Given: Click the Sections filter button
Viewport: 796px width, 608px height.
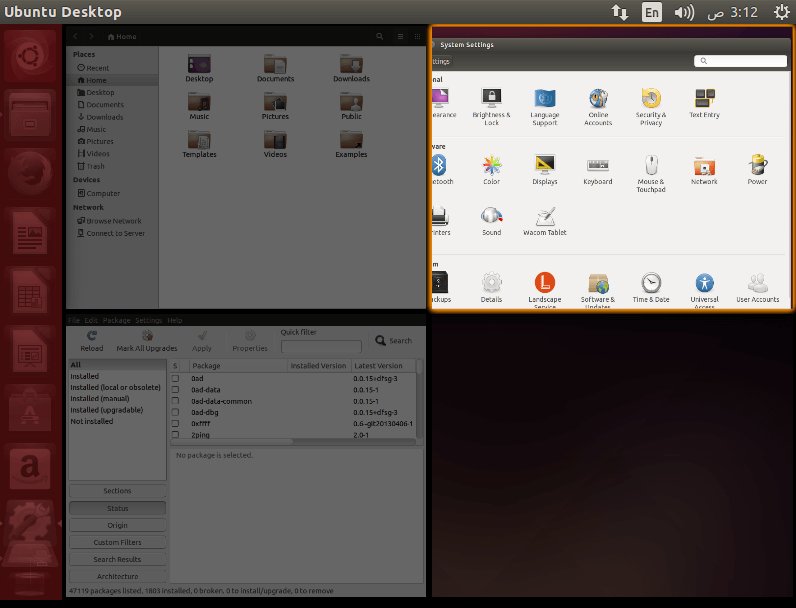Looking at the screenshot, I should click(x=117, y=491).
